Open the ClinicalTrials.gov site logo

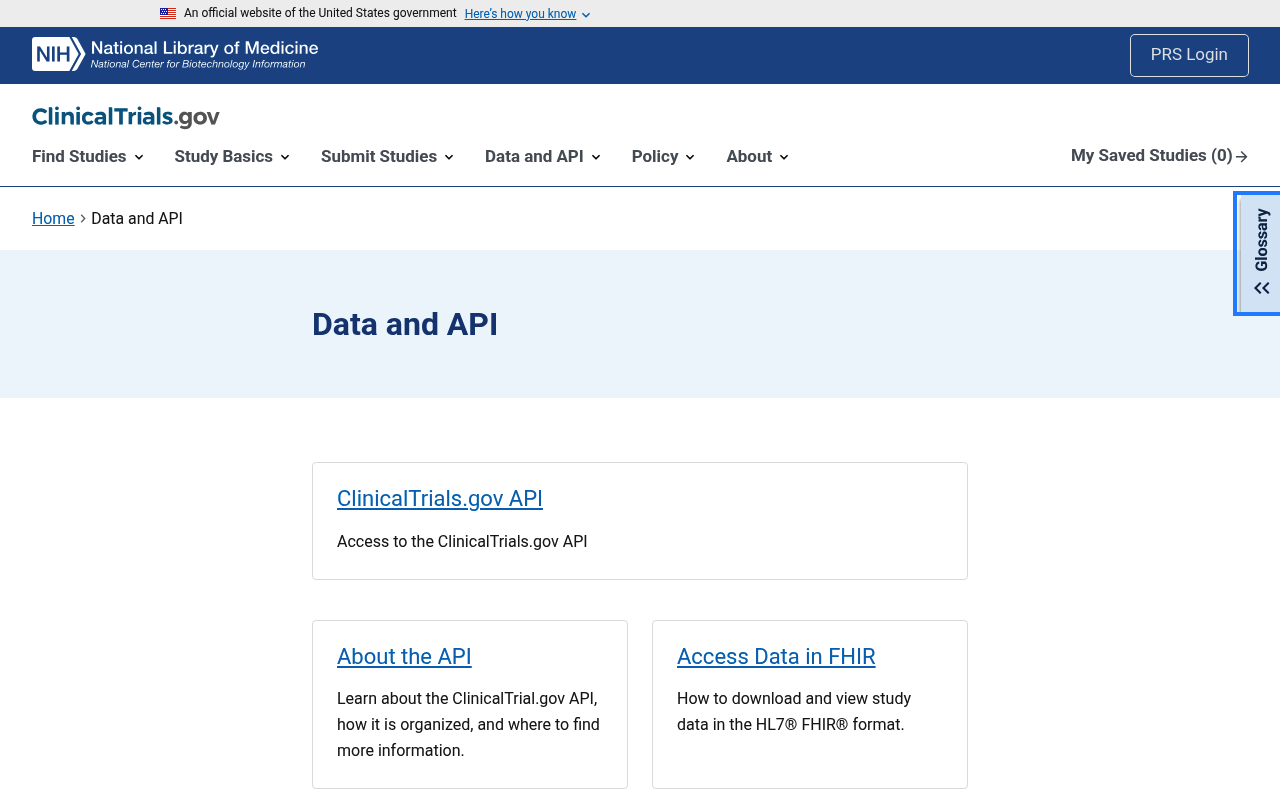[x=126, y=117]
